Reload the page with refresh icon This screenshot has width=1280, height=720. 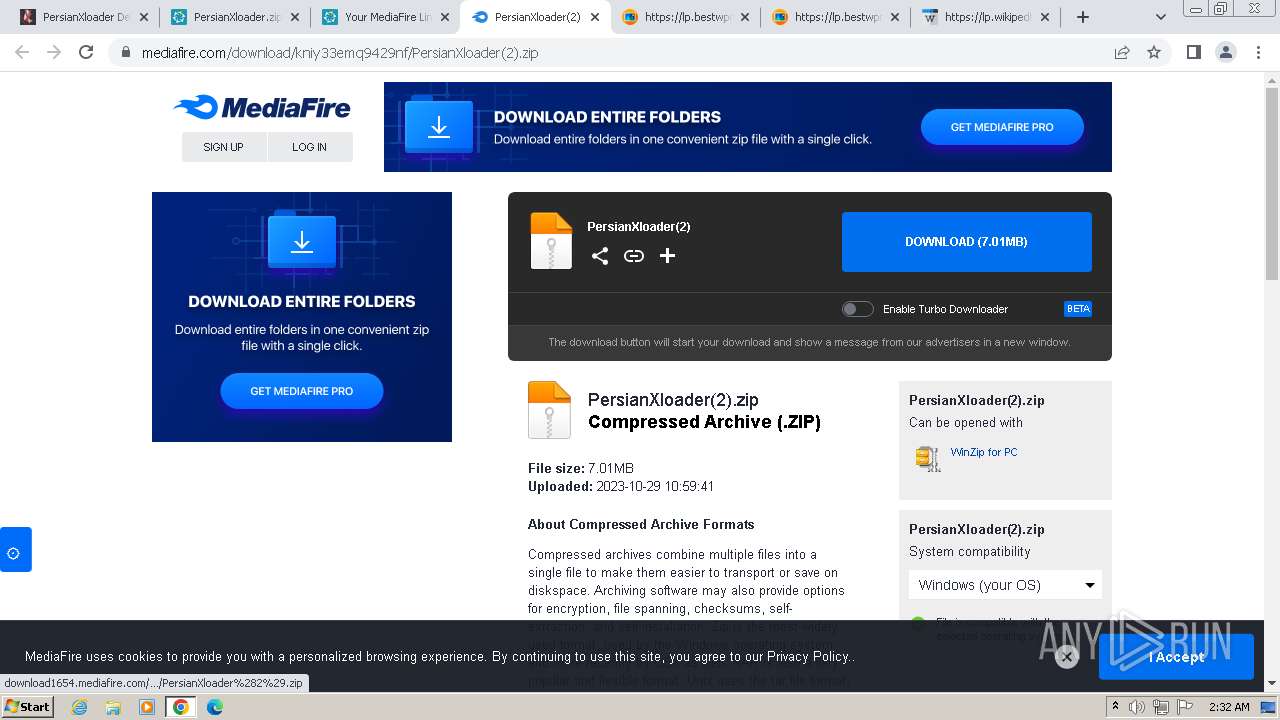[x=86, y=53]
